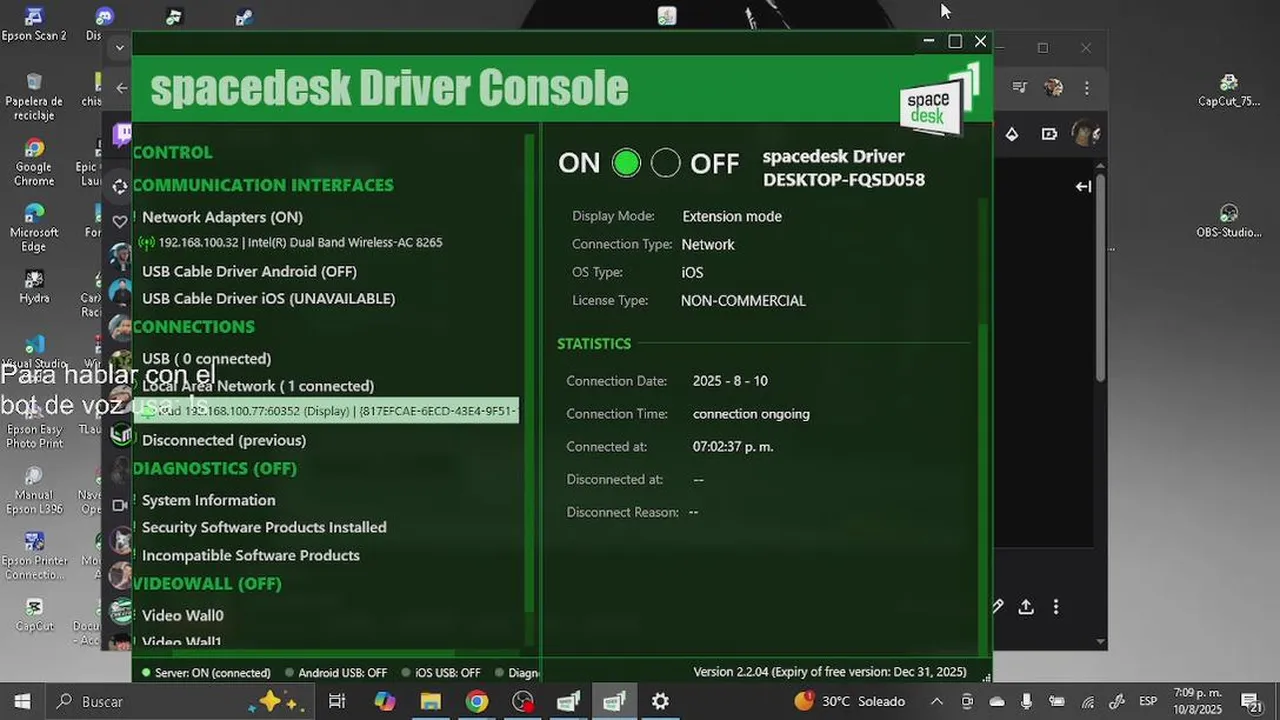Screen dimensions: 1280x720
Task: Select Network Adapters (ON) item
Action: (x=222, y=217)
